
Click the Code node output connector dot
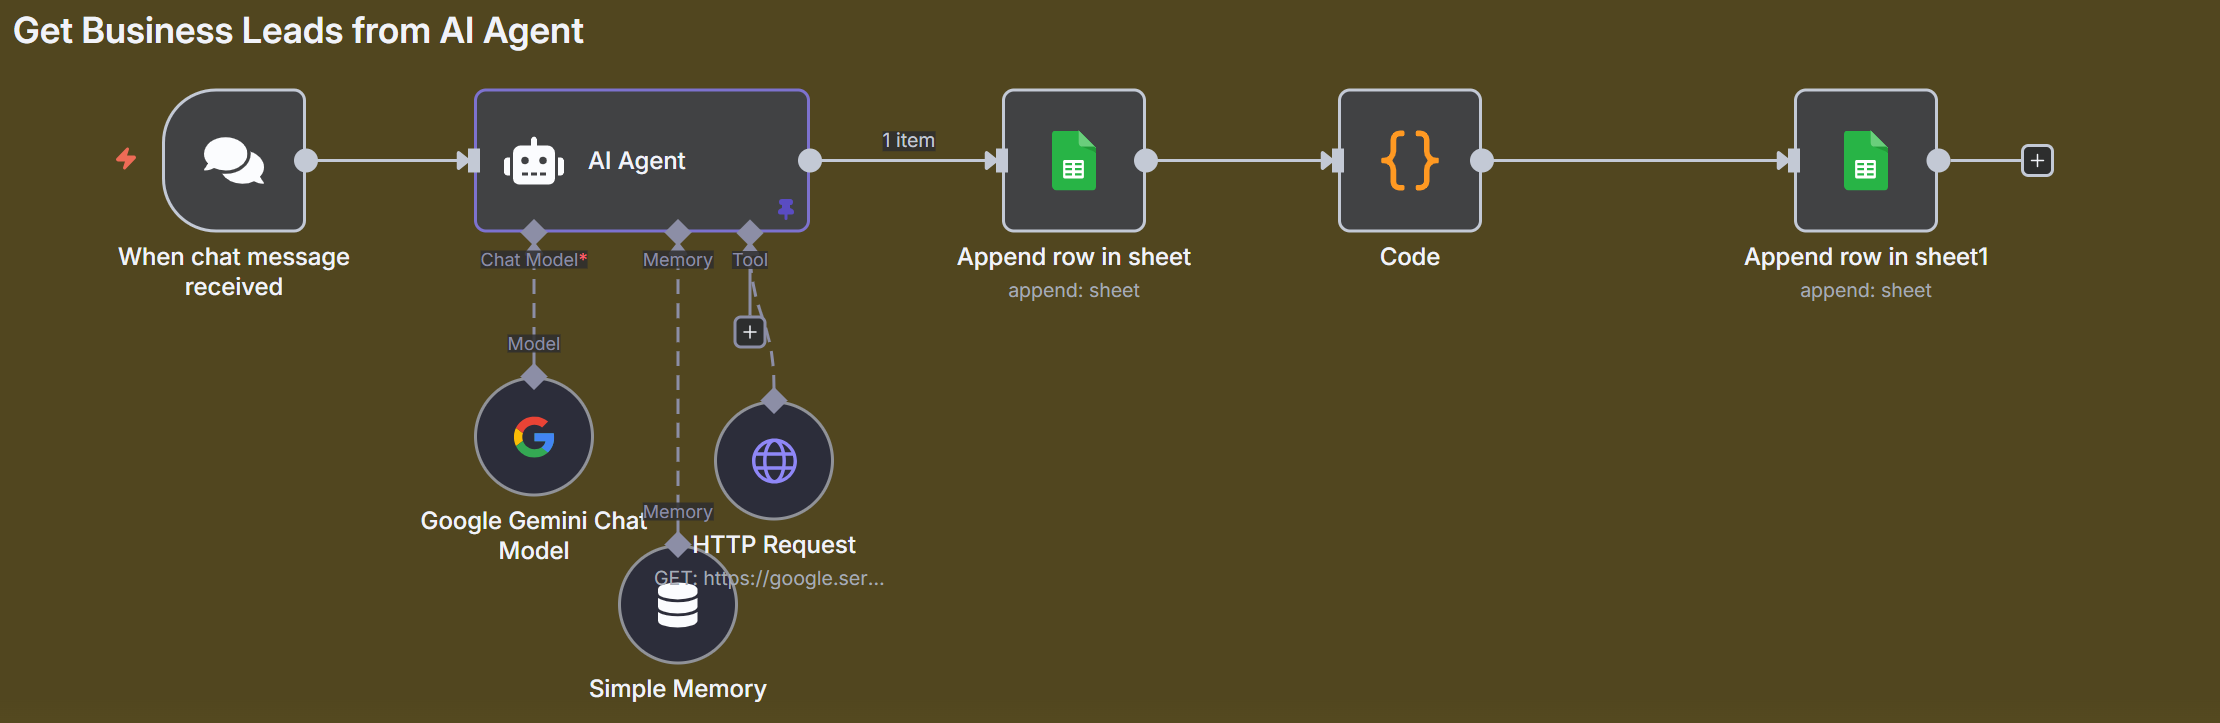(1482, 160)
